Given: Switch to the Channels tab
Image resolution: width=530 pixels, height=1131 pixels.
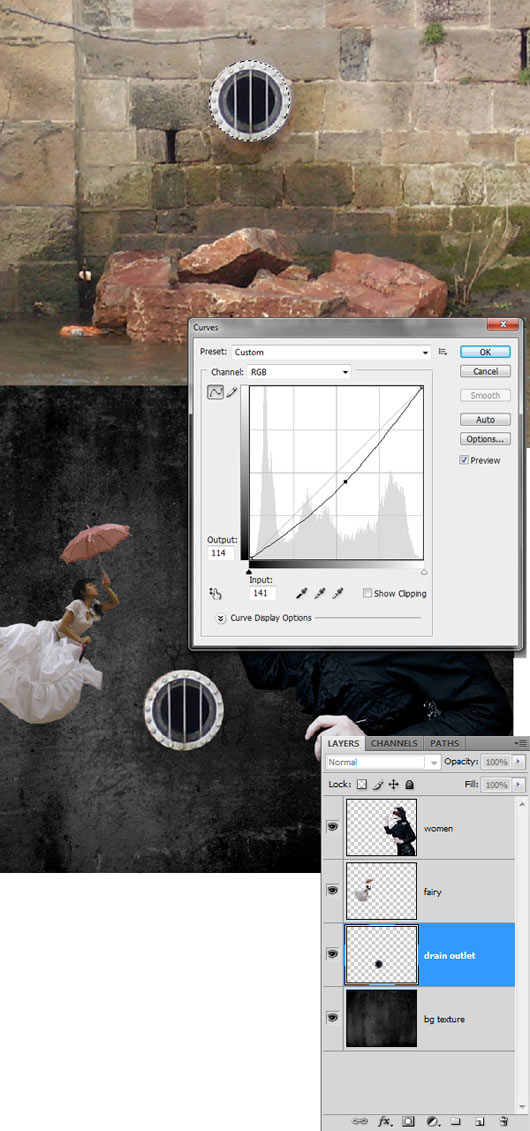Looking at the screenshot, I should (x=394, y=743).
